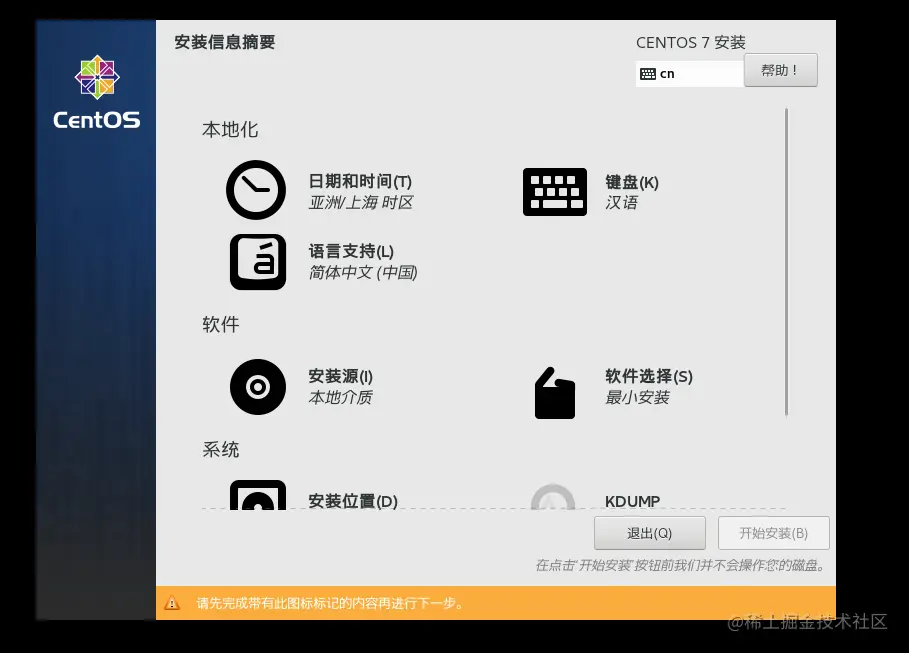Open the Keyboard layout icon

pyautogui.click(x=555, y=192)
